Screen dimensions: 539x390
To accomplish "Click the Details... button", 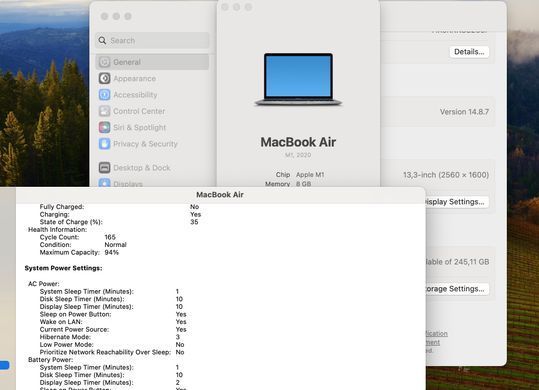I will 469,52.
